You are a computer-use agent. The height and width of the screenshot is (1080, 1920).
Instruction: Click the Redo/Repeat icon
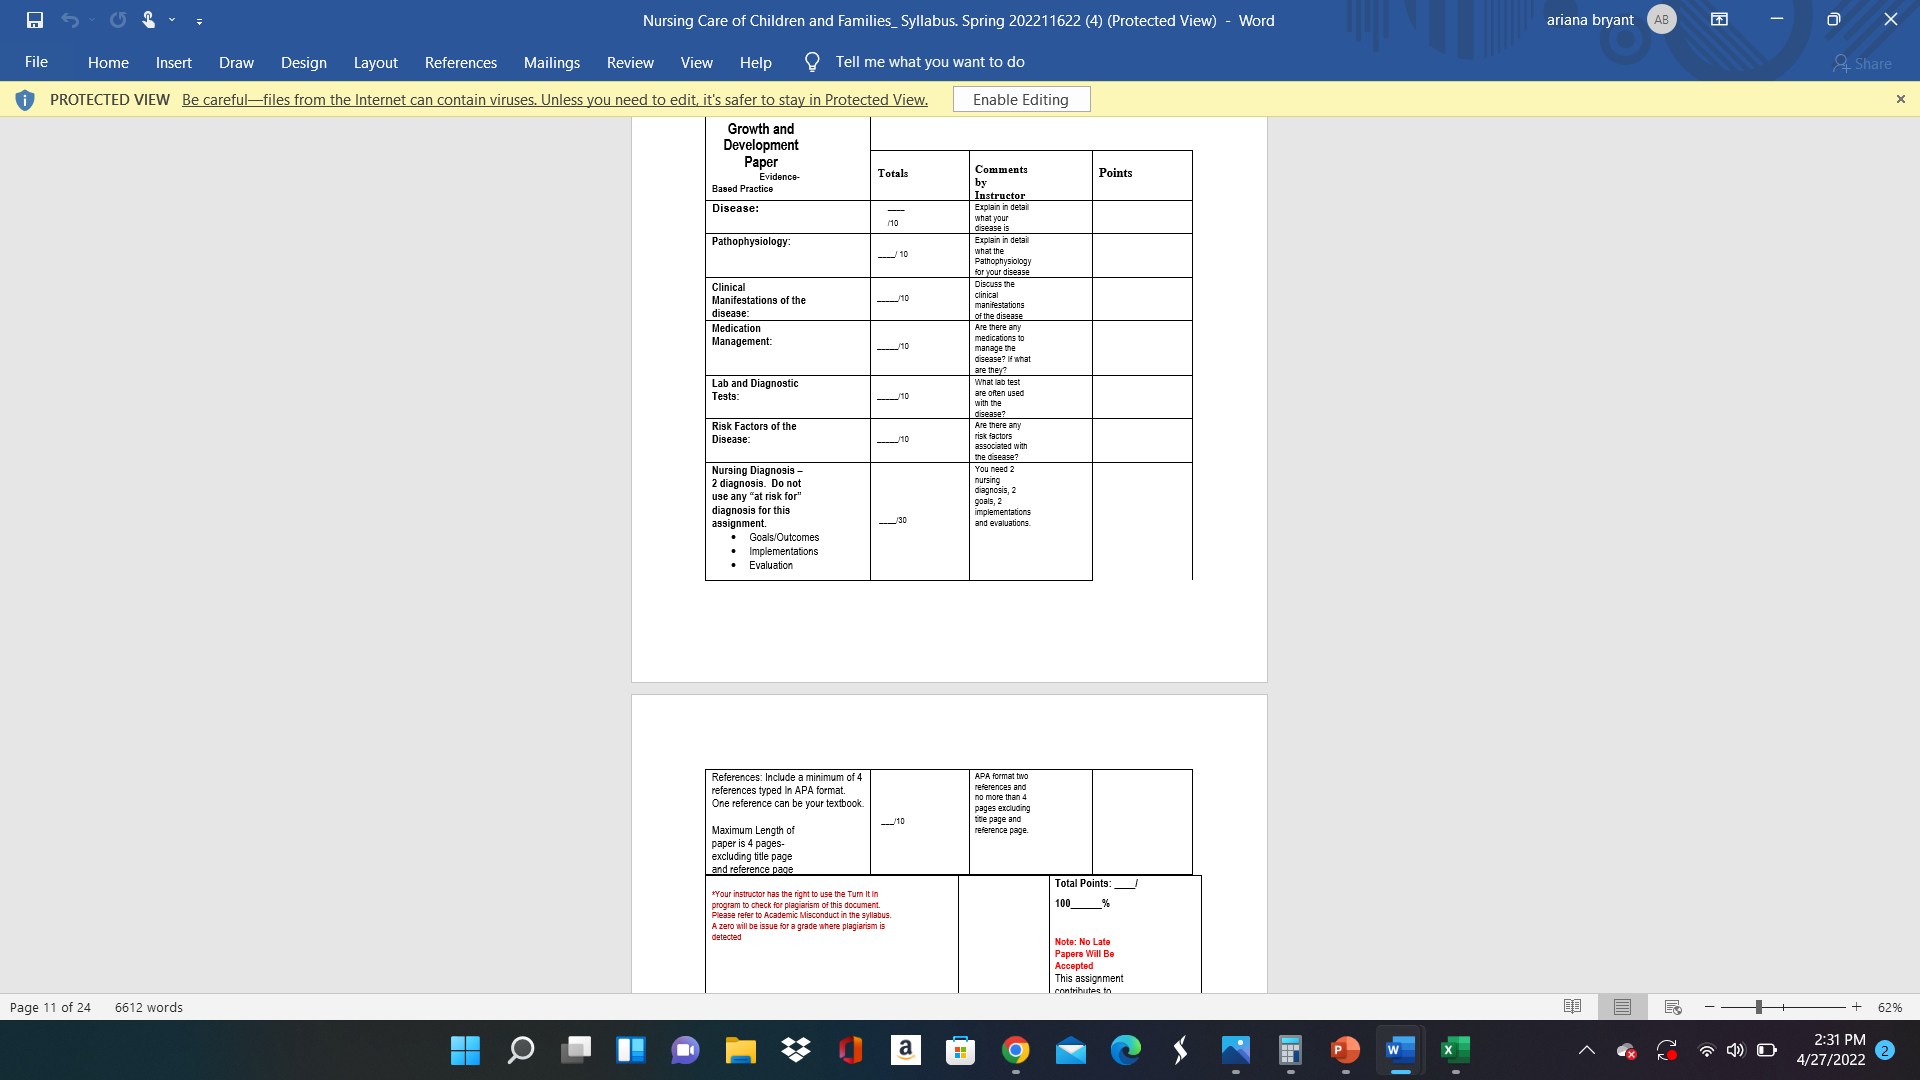click(118, 20)
